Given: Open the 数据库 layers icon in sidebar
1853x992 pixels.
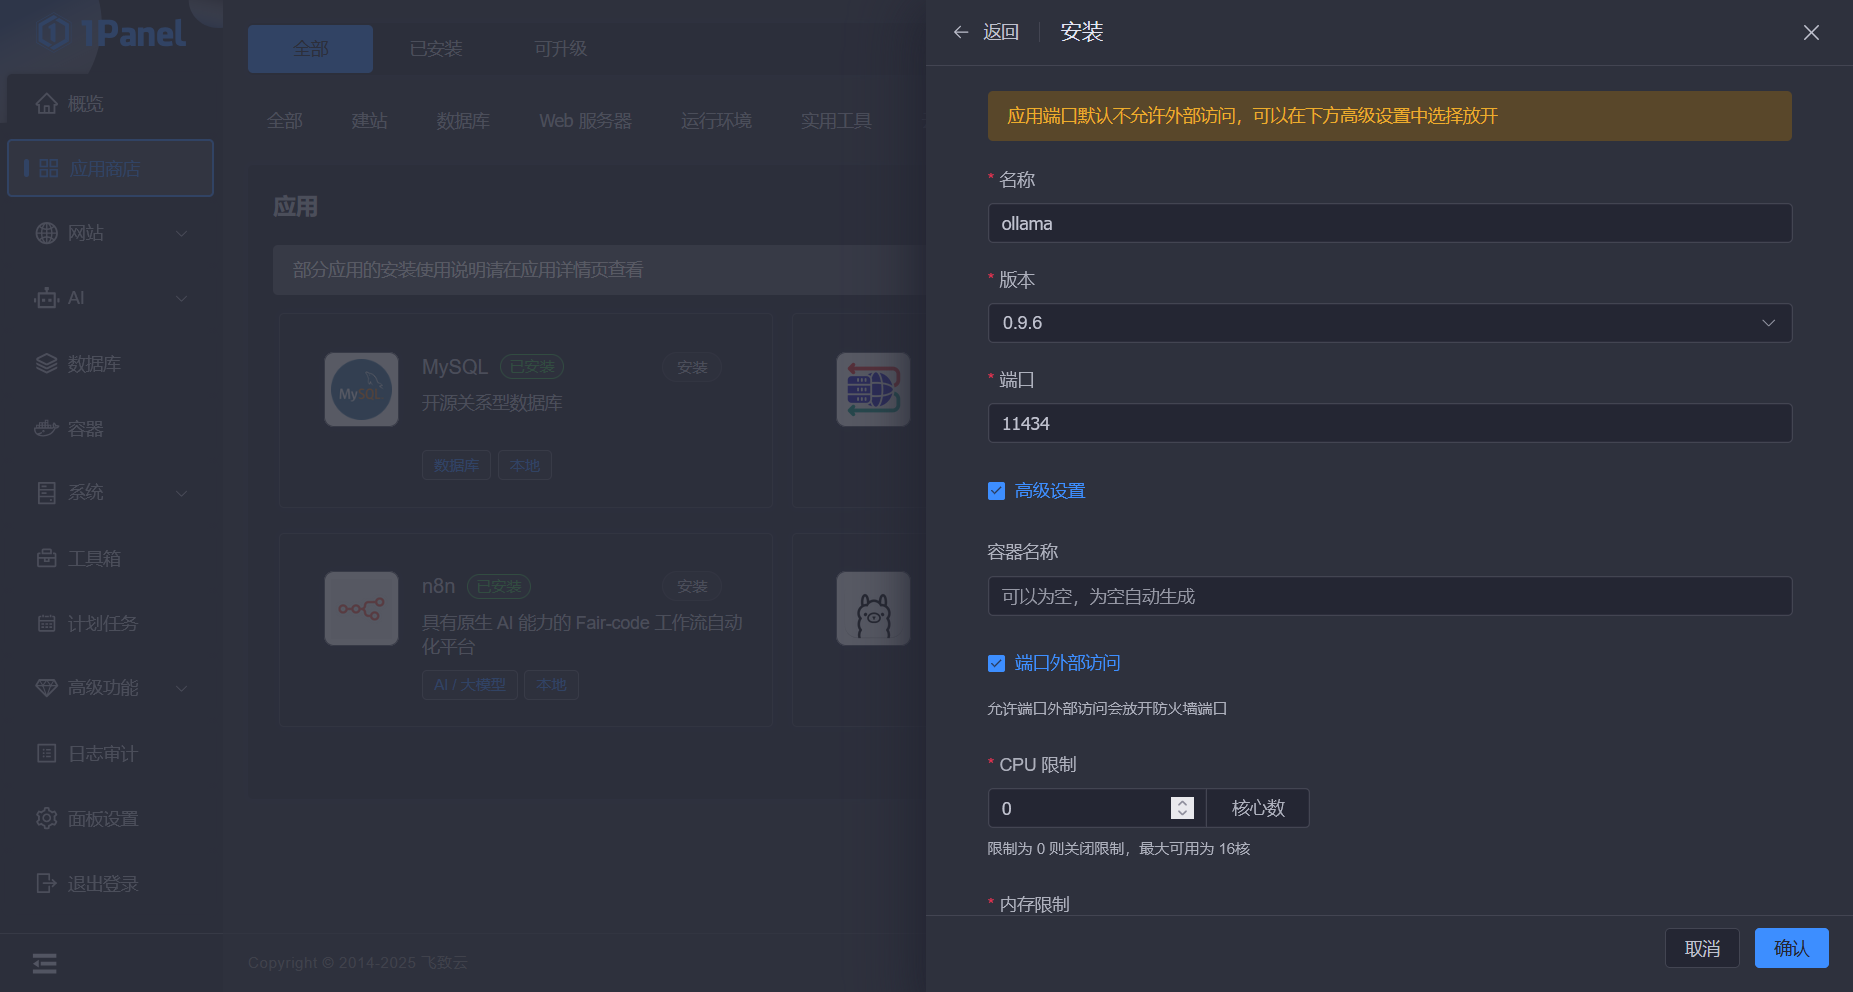Looking at the screenshot, I should (46, 364).
